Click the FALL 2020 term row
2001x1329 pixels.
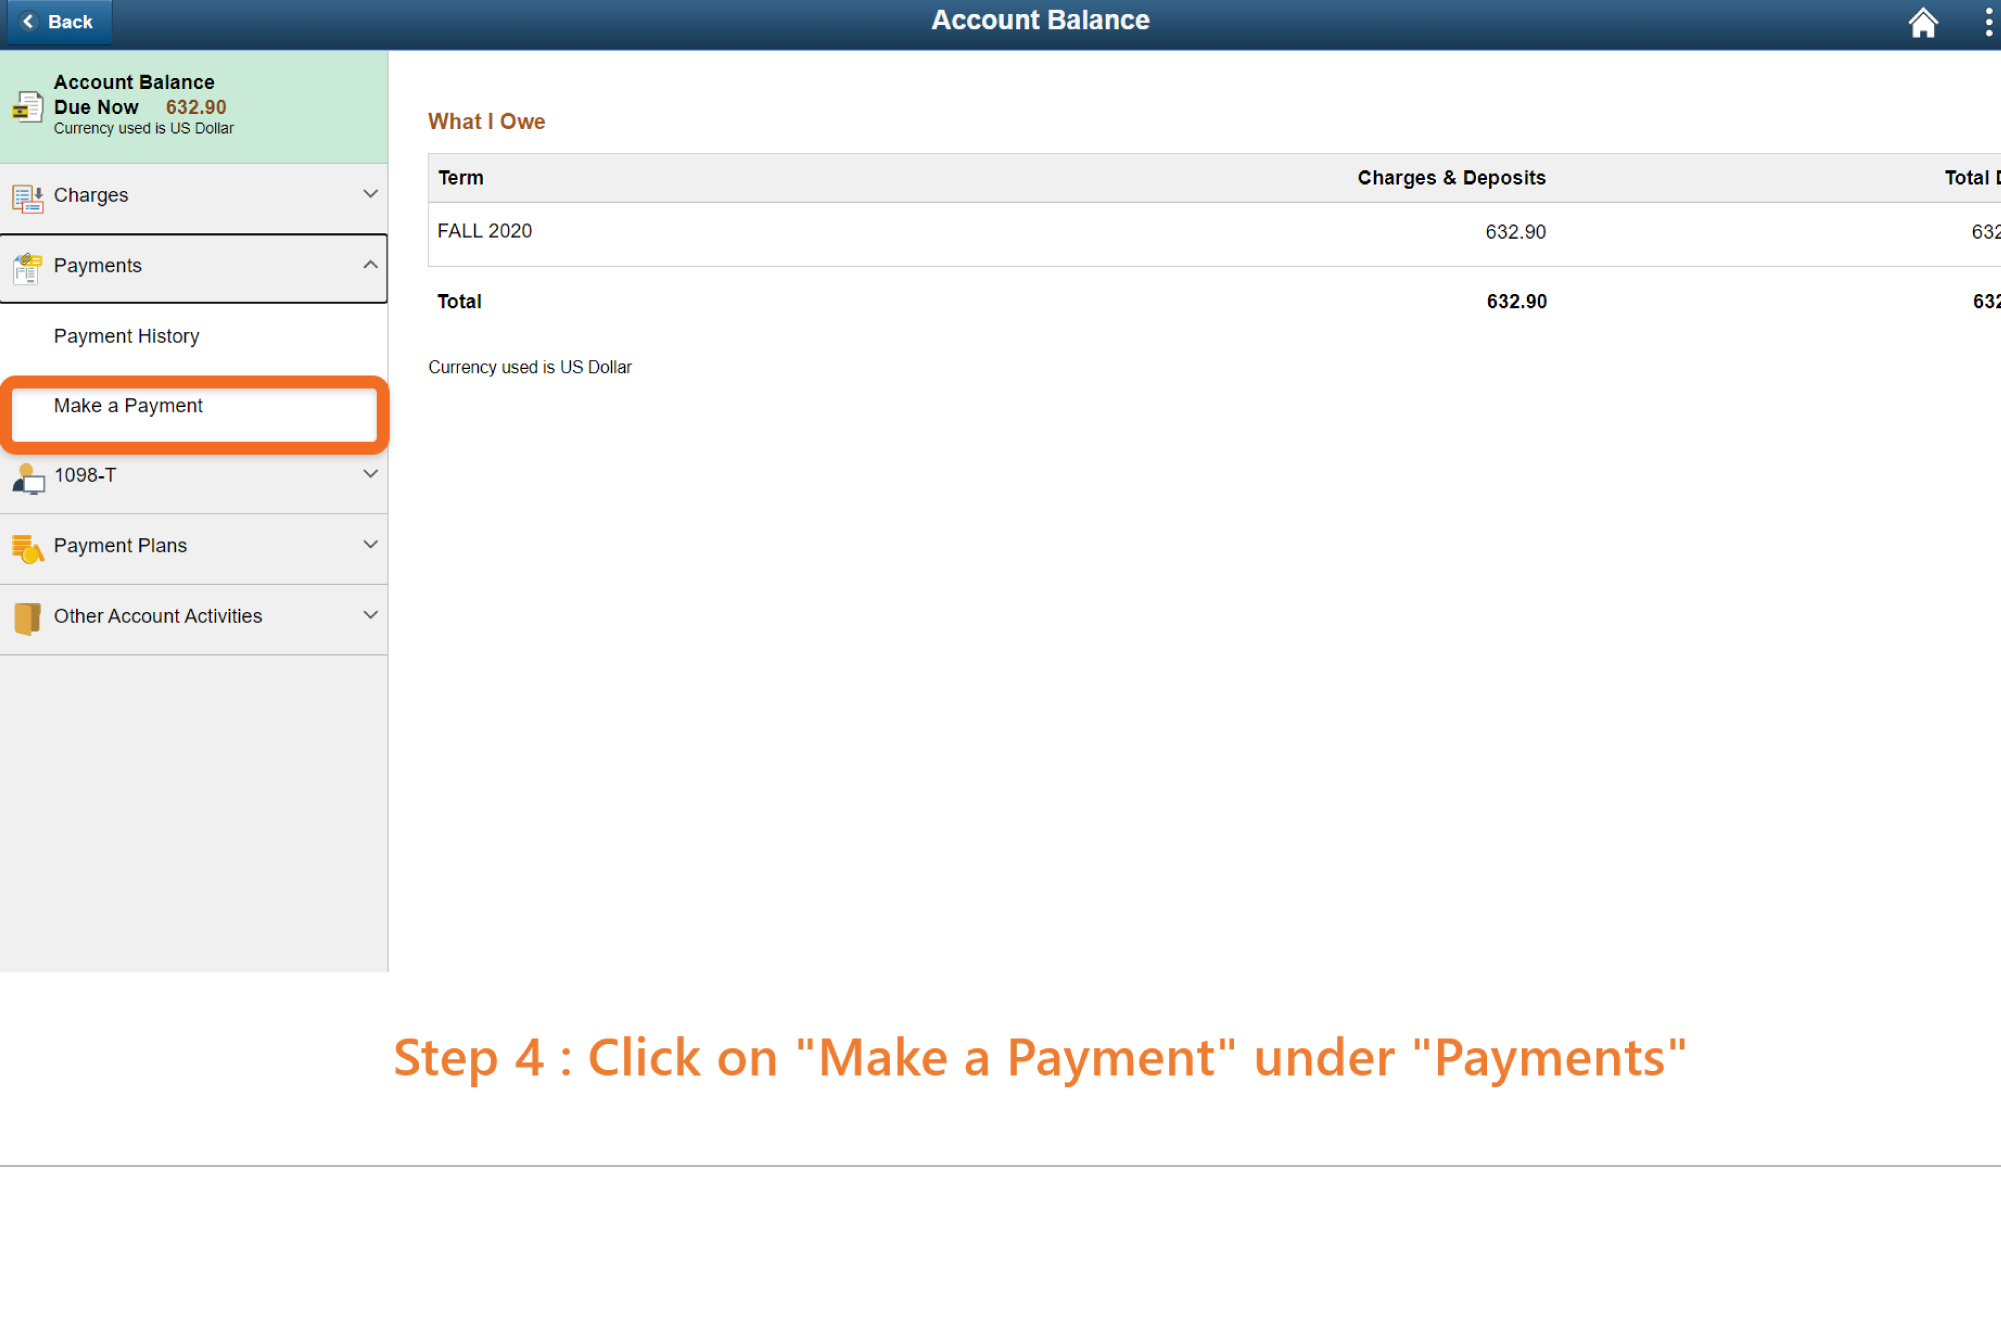point(485,231)
